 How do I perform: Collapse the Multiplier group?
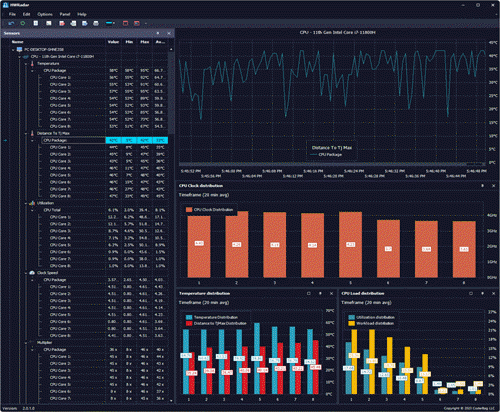(x=26, y=342)
